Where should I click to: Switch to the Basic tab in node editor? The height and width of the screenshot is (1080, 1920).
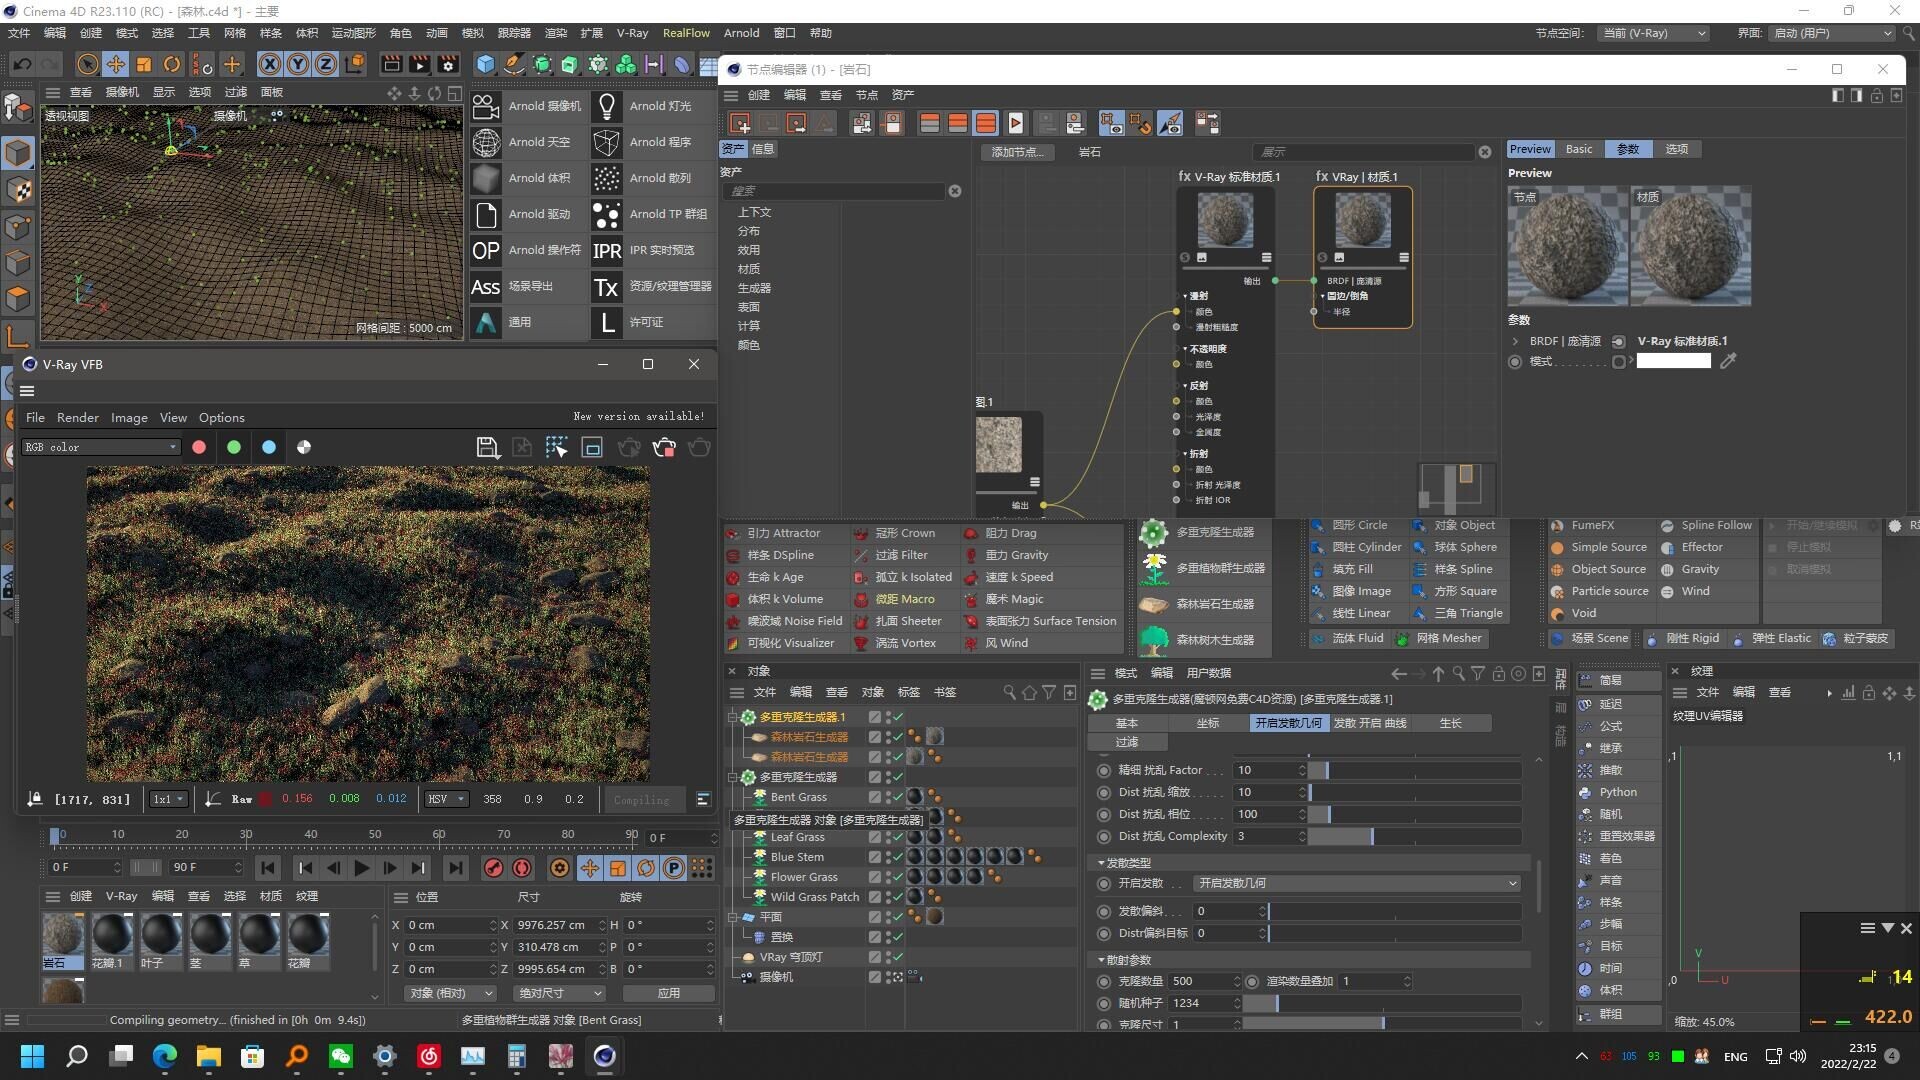tap(1579, 149)
